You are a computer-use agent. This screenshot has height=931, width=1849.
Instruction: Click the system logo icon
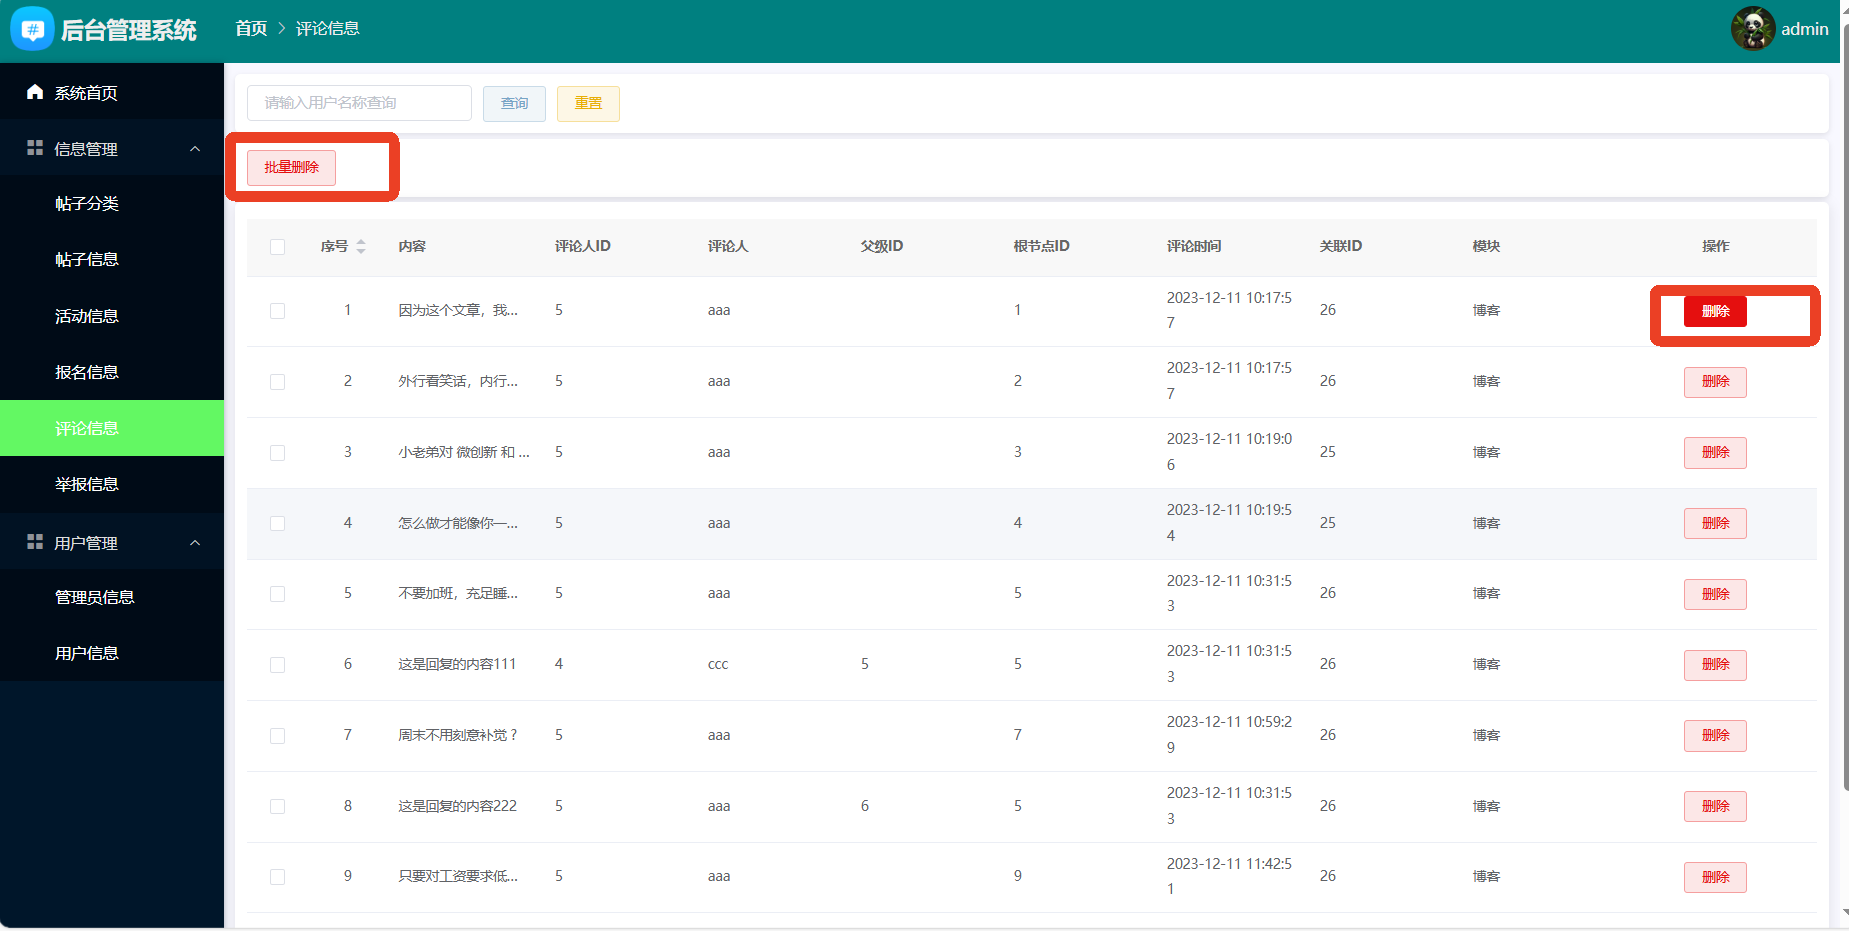pyautogui.click(x=32, y=29)
